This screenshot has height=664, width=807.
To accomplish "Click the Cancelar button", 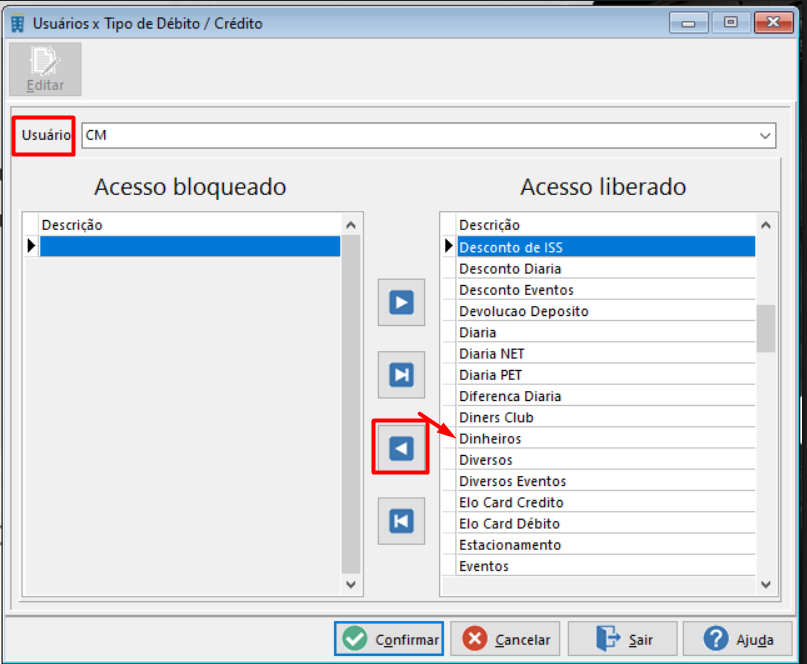I will coord(505,639).
